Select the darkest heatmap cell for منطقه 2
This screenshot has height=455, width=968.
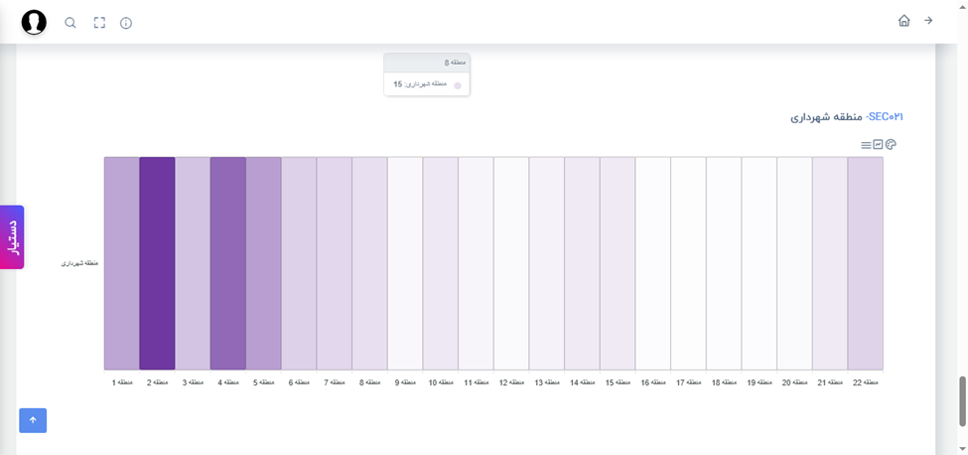(x=157, y=263)
